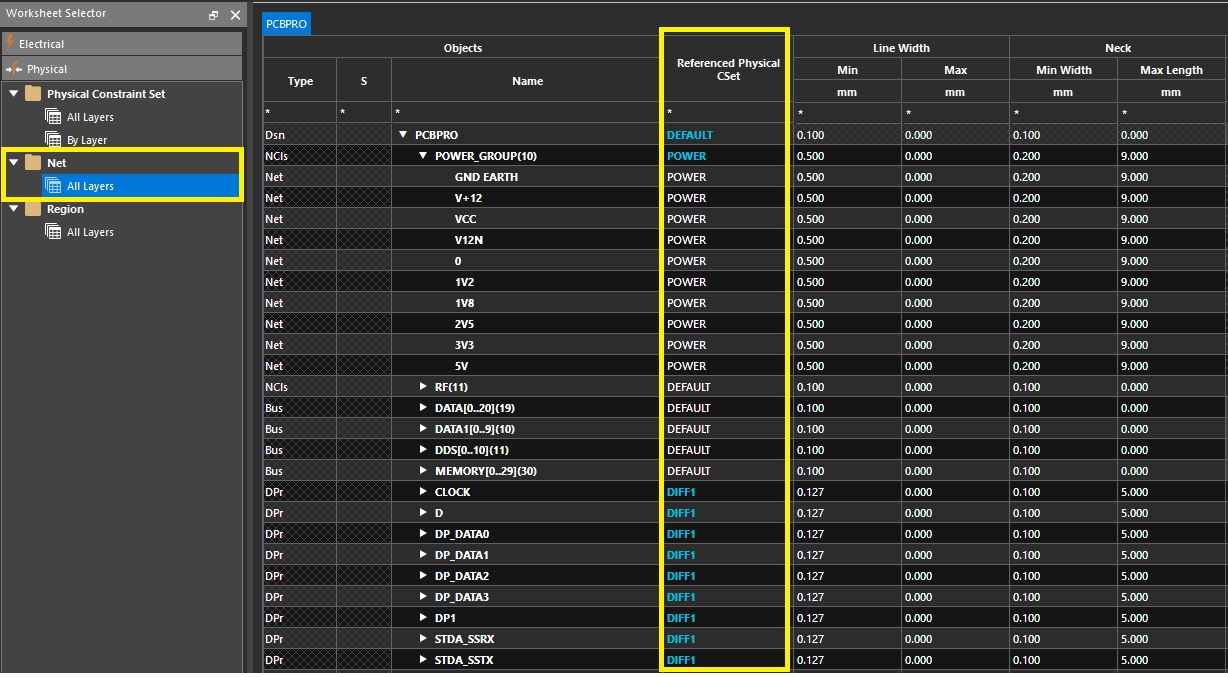Click the Name column filter field
The height and width of the screenshot is (677, 1228).
pos(527,113)
